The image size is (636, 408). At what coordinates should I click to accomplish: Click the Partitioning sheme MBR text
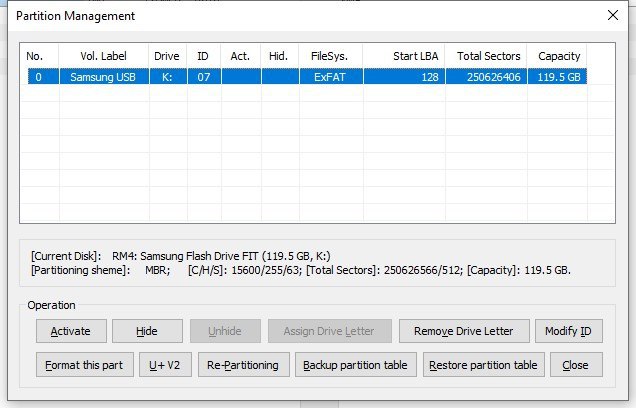pos(101,270)
